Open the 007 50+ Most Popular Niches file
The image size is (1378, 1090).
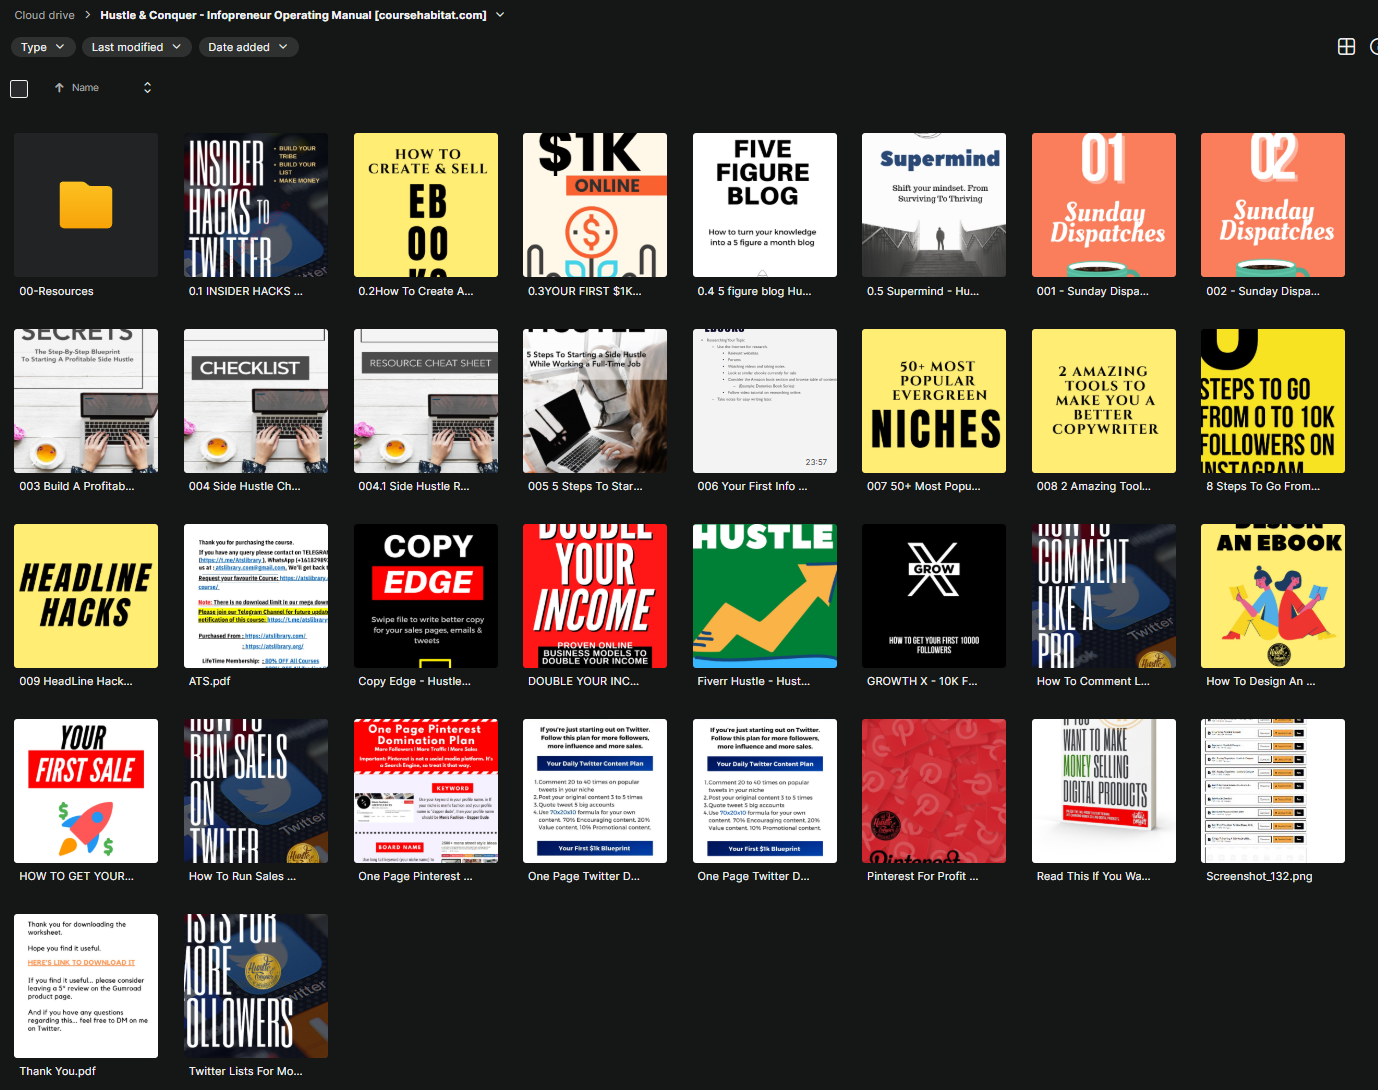click(x=933, y=401)
